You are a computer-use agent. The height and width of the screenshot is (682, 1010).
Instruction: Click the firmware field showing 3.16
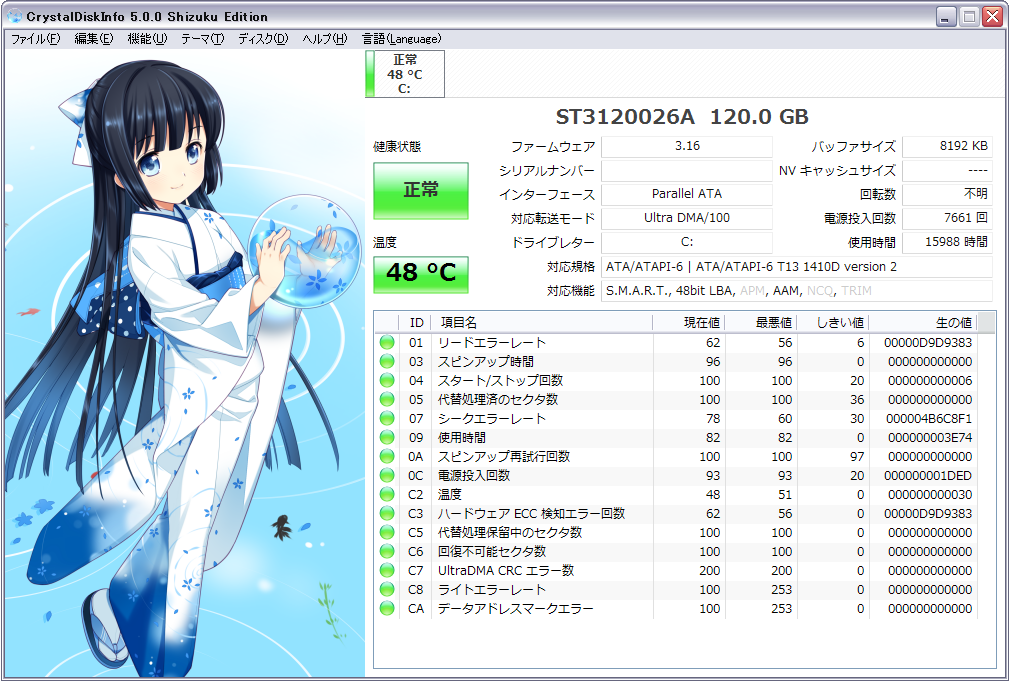click(687, 146)
